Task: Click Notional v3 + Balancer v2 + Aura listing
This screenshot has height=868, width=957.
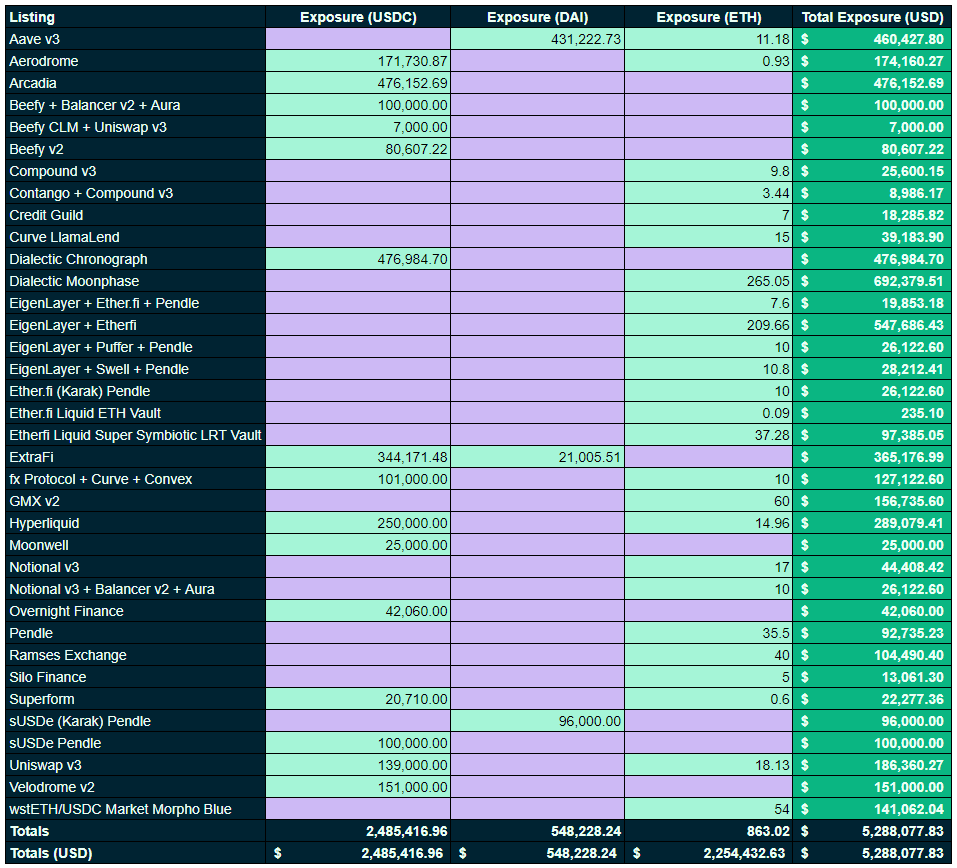Action: [x=135, y=588]
